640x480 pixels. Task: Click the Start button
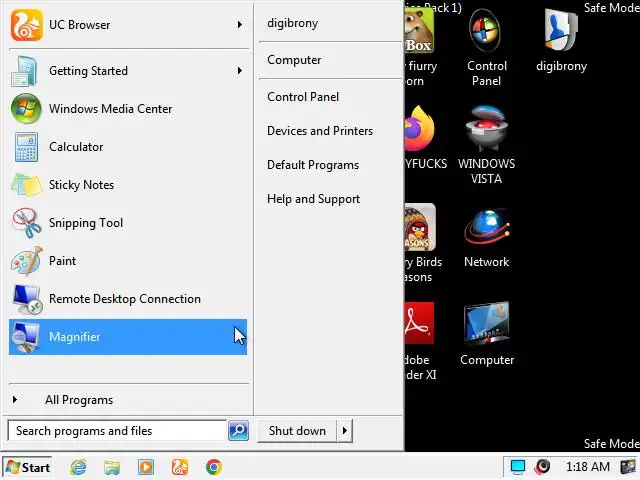pos(27,467)
